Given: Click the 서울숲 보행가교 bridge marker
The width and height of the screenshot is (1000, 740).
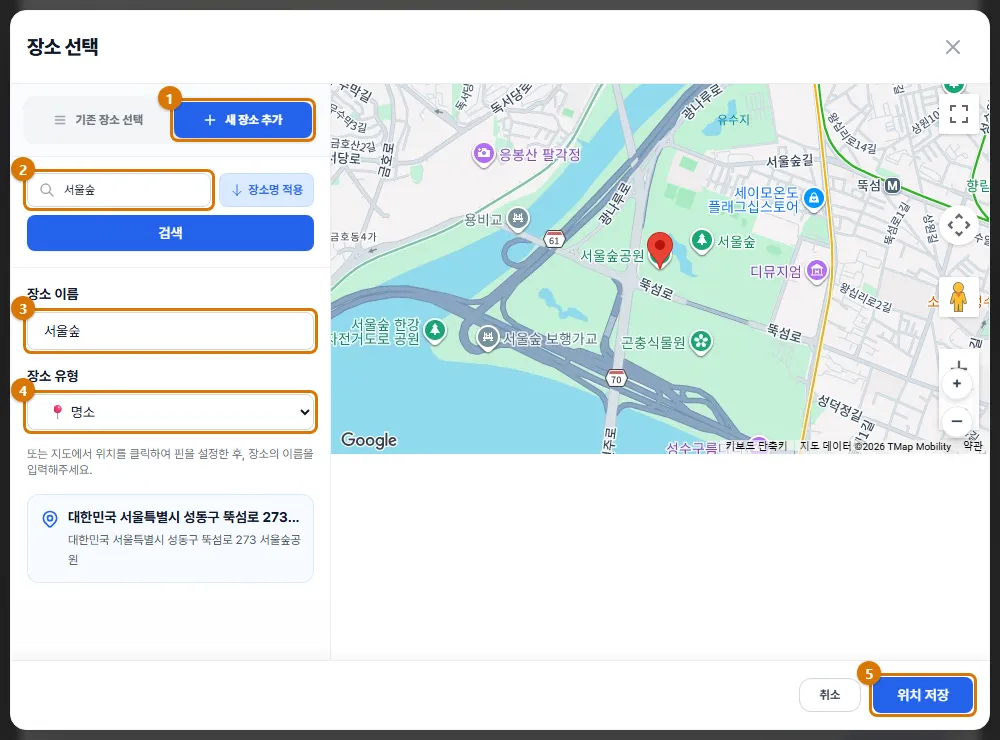Looking at the screenshot, I should pyautogui.click(x=488, y=337).
